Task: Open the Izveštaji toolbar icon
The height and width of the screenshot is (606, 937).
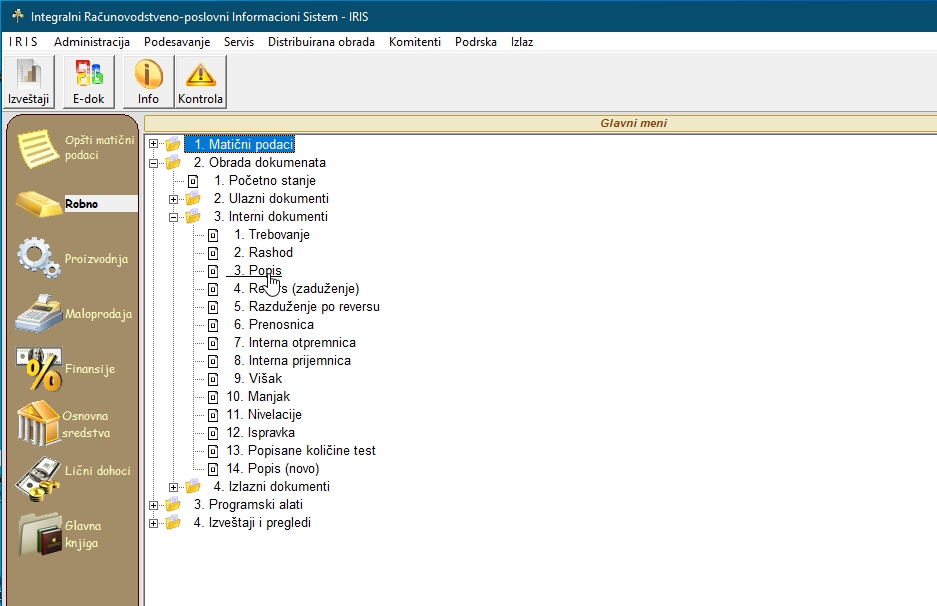Action: pyautogui.click(x=28, y=81)
